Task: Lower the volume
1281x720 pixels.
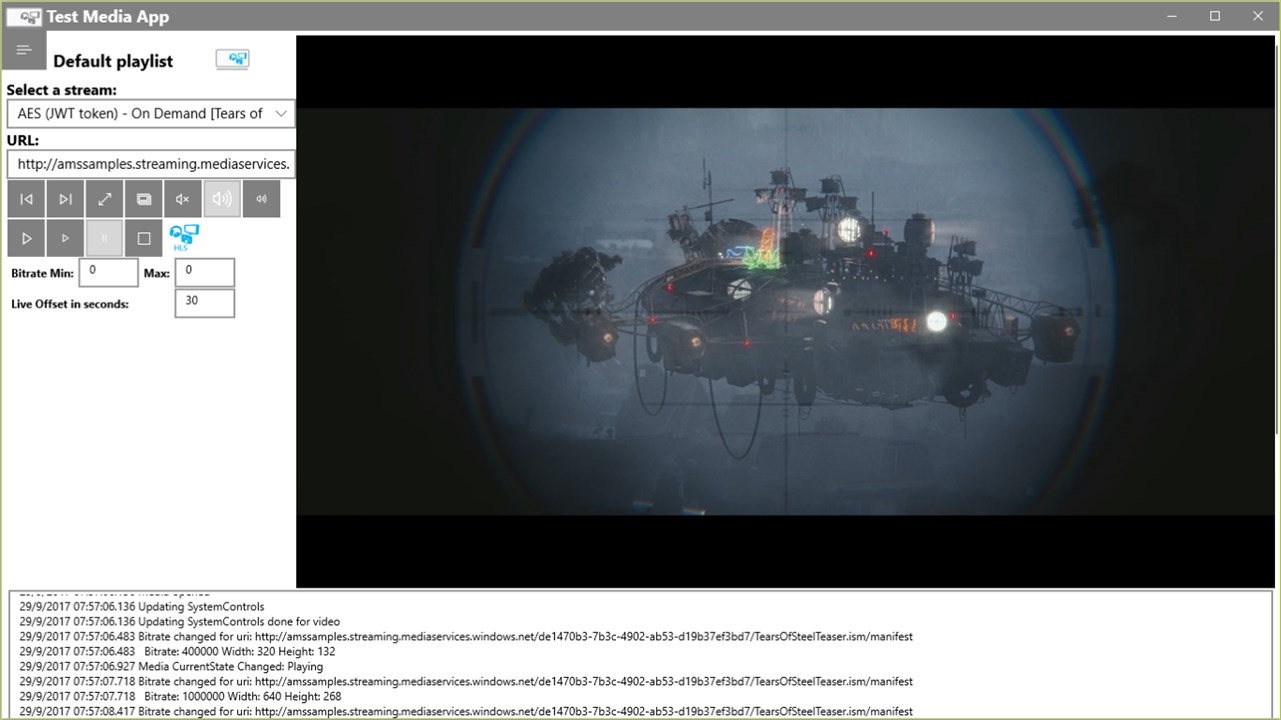Action: coord(261,199)
